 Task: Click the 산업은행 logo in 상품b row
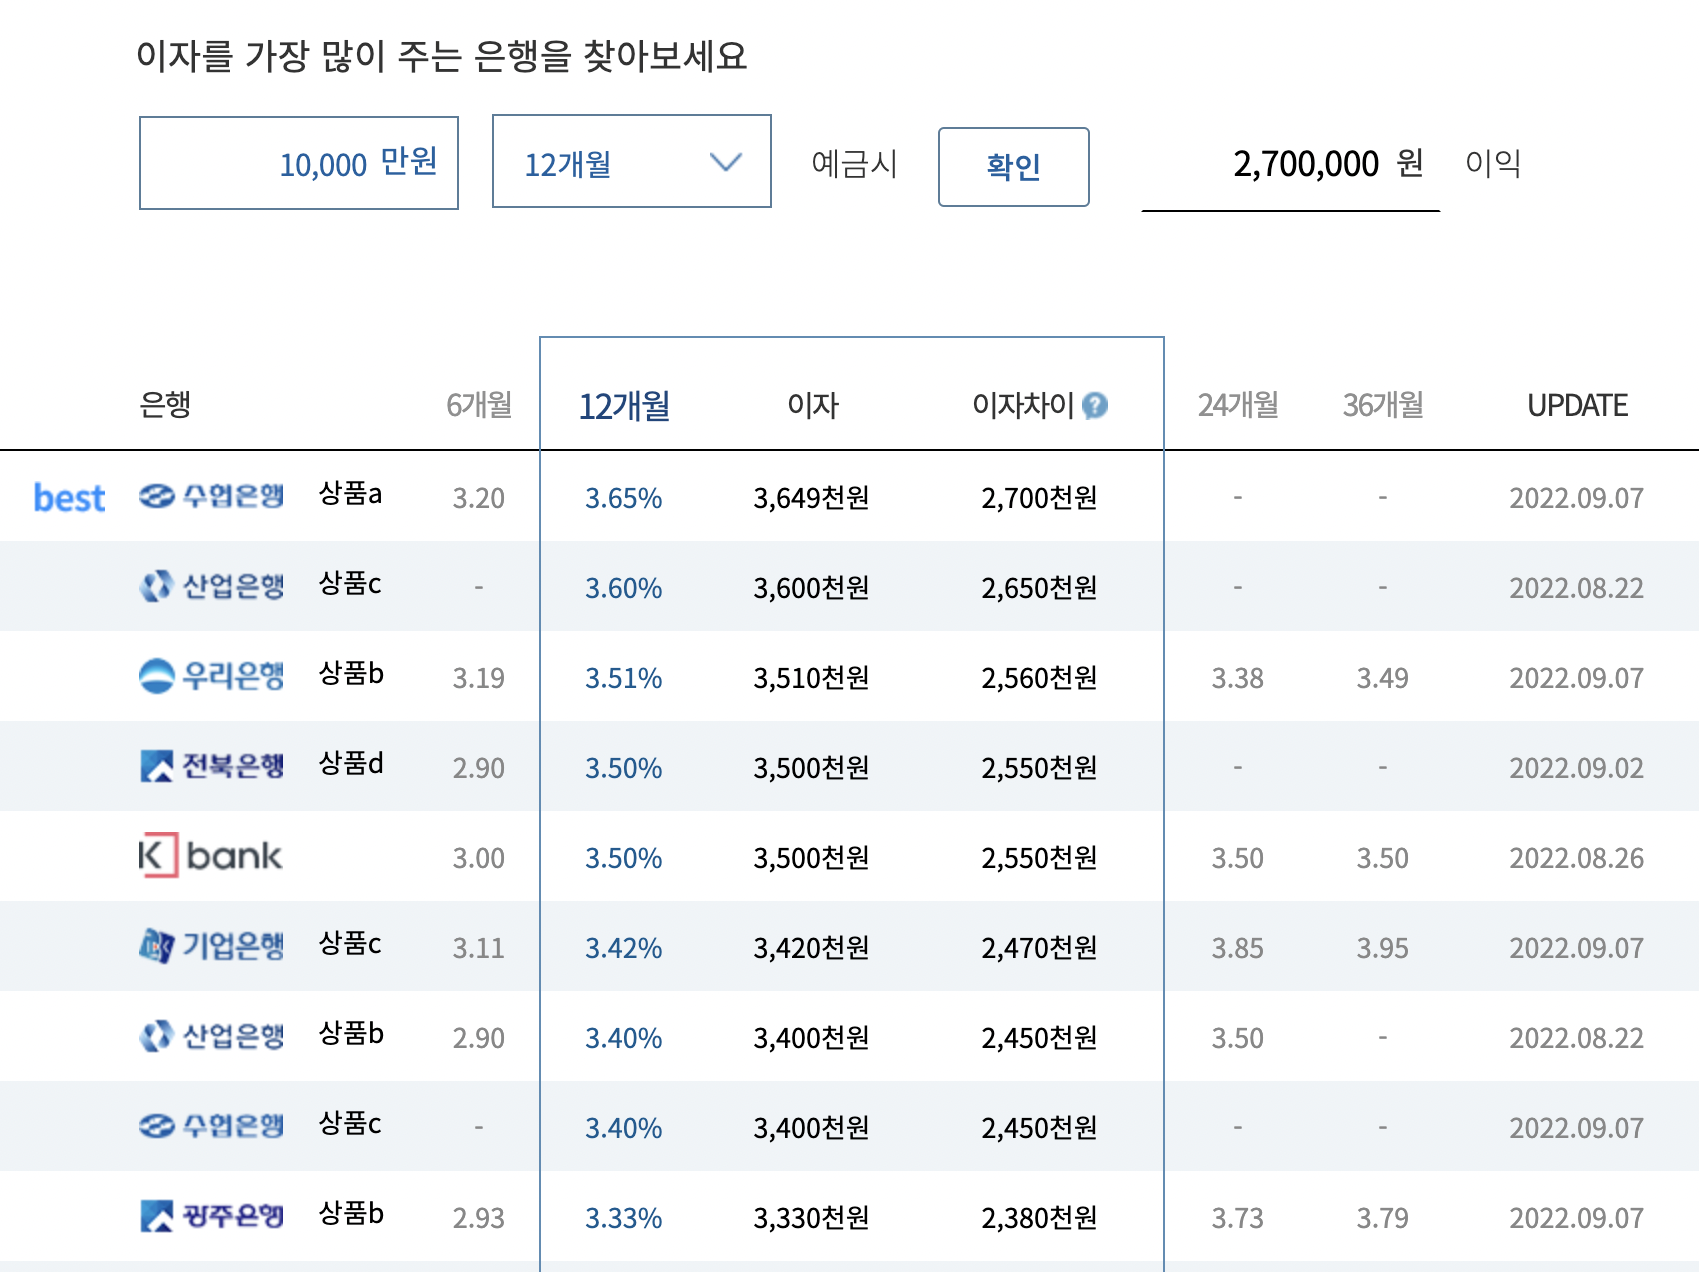pyautogui.click(x=211, y=1036)
